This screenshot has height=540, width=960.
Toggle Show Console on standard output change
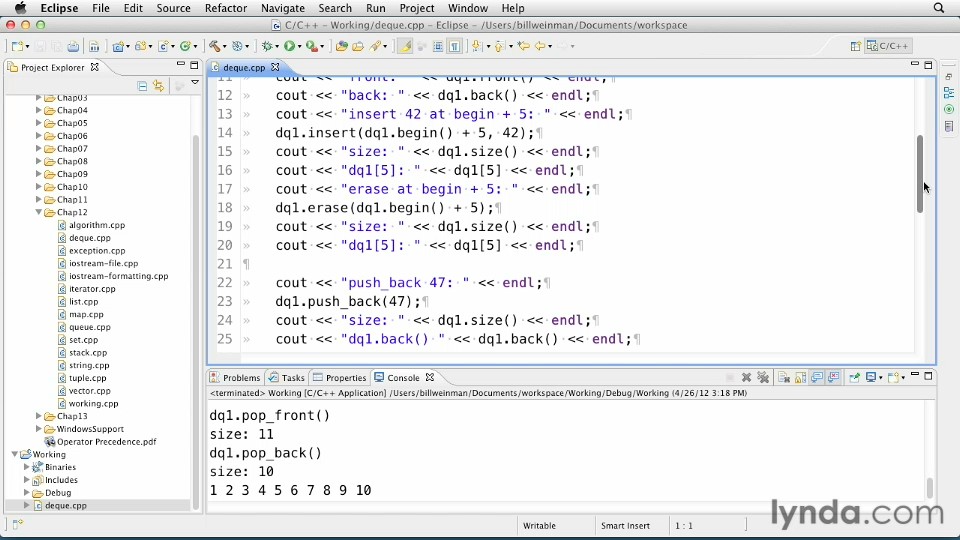[817, 378]
